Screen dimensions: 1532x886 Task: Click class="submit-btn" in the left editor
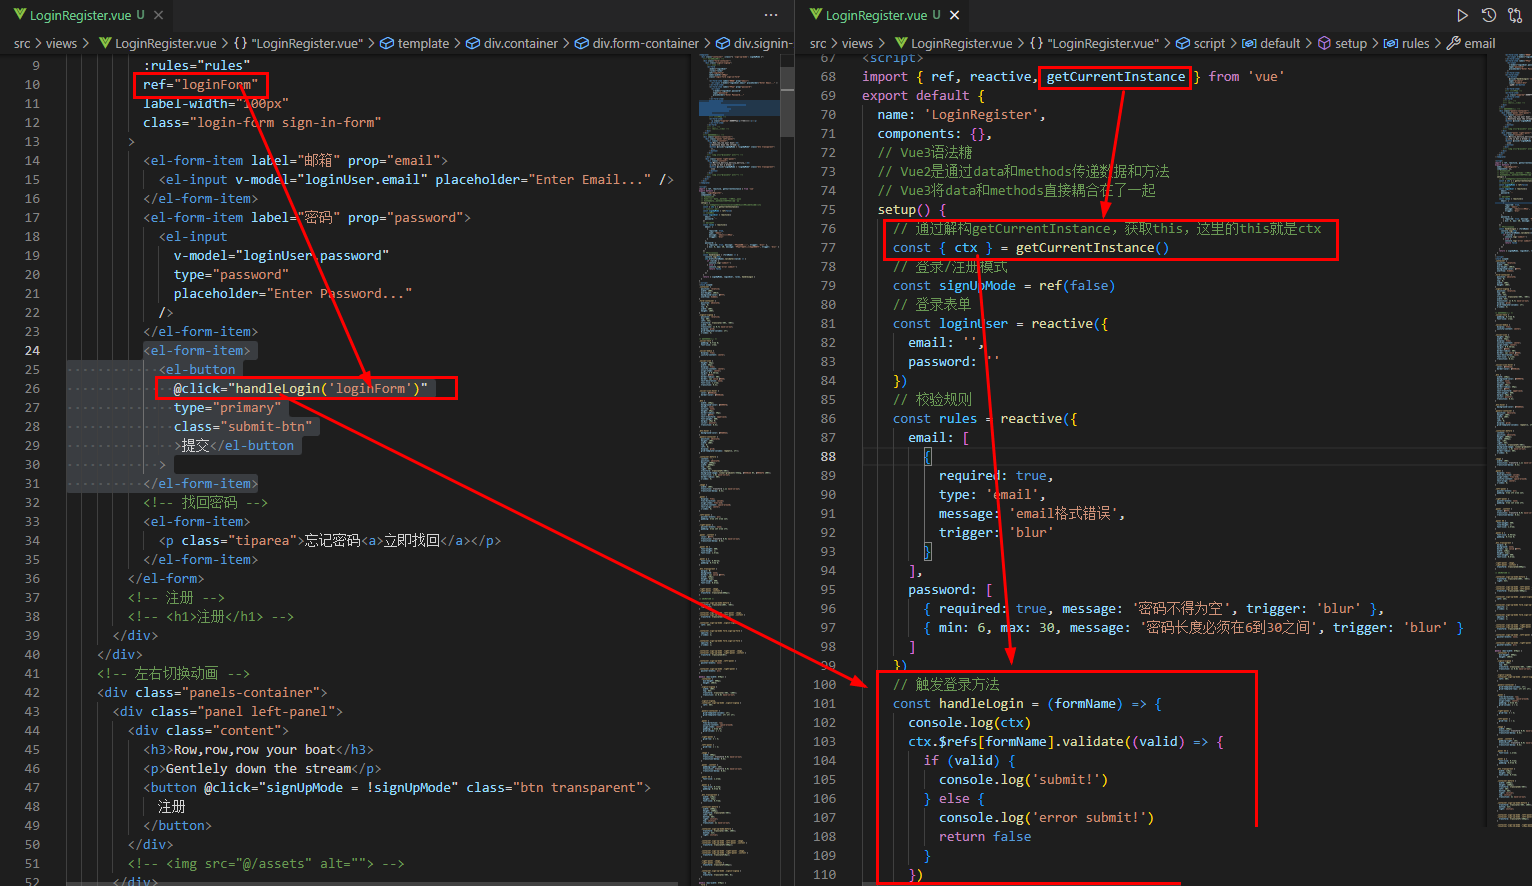tap(243, 426)
